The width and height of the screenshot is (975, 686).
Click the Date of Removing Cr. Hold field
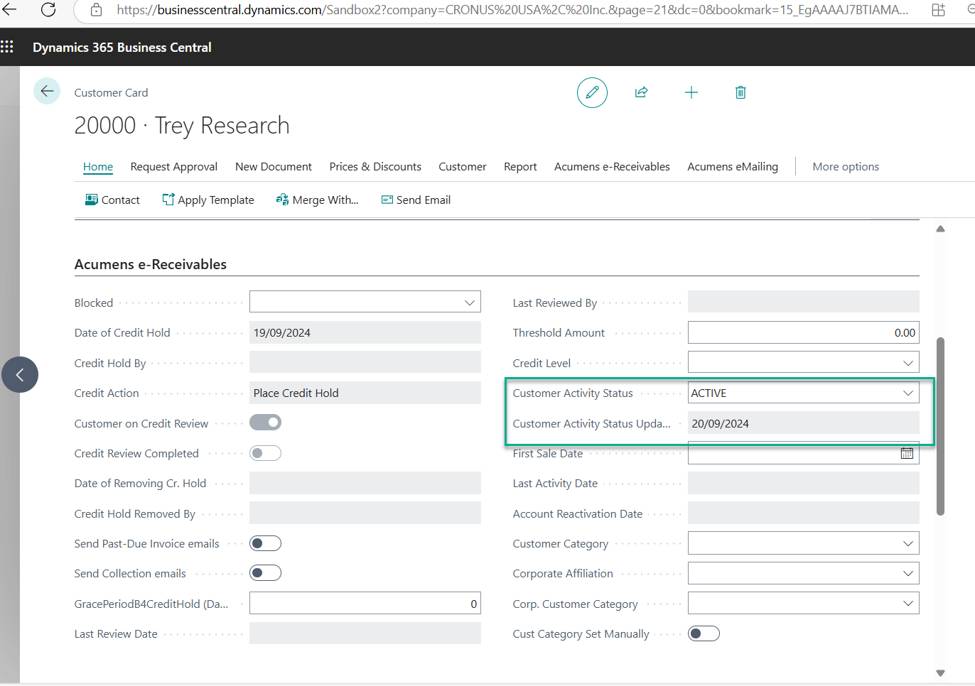(365, 483)
